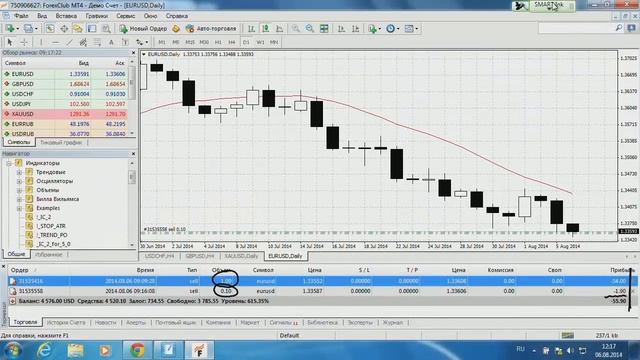Switch to H4 timeframe
Viewport: 640px width, 360px height.
click(232, 42)
